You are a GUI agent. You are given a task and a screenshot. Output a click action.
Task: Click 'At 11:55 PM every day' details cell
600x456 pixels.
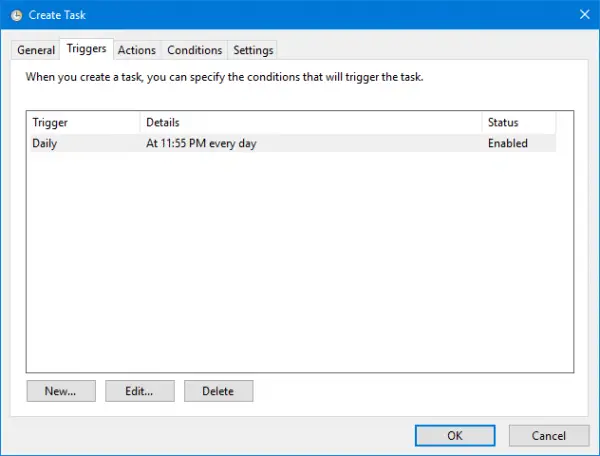(x=201, y=143)
